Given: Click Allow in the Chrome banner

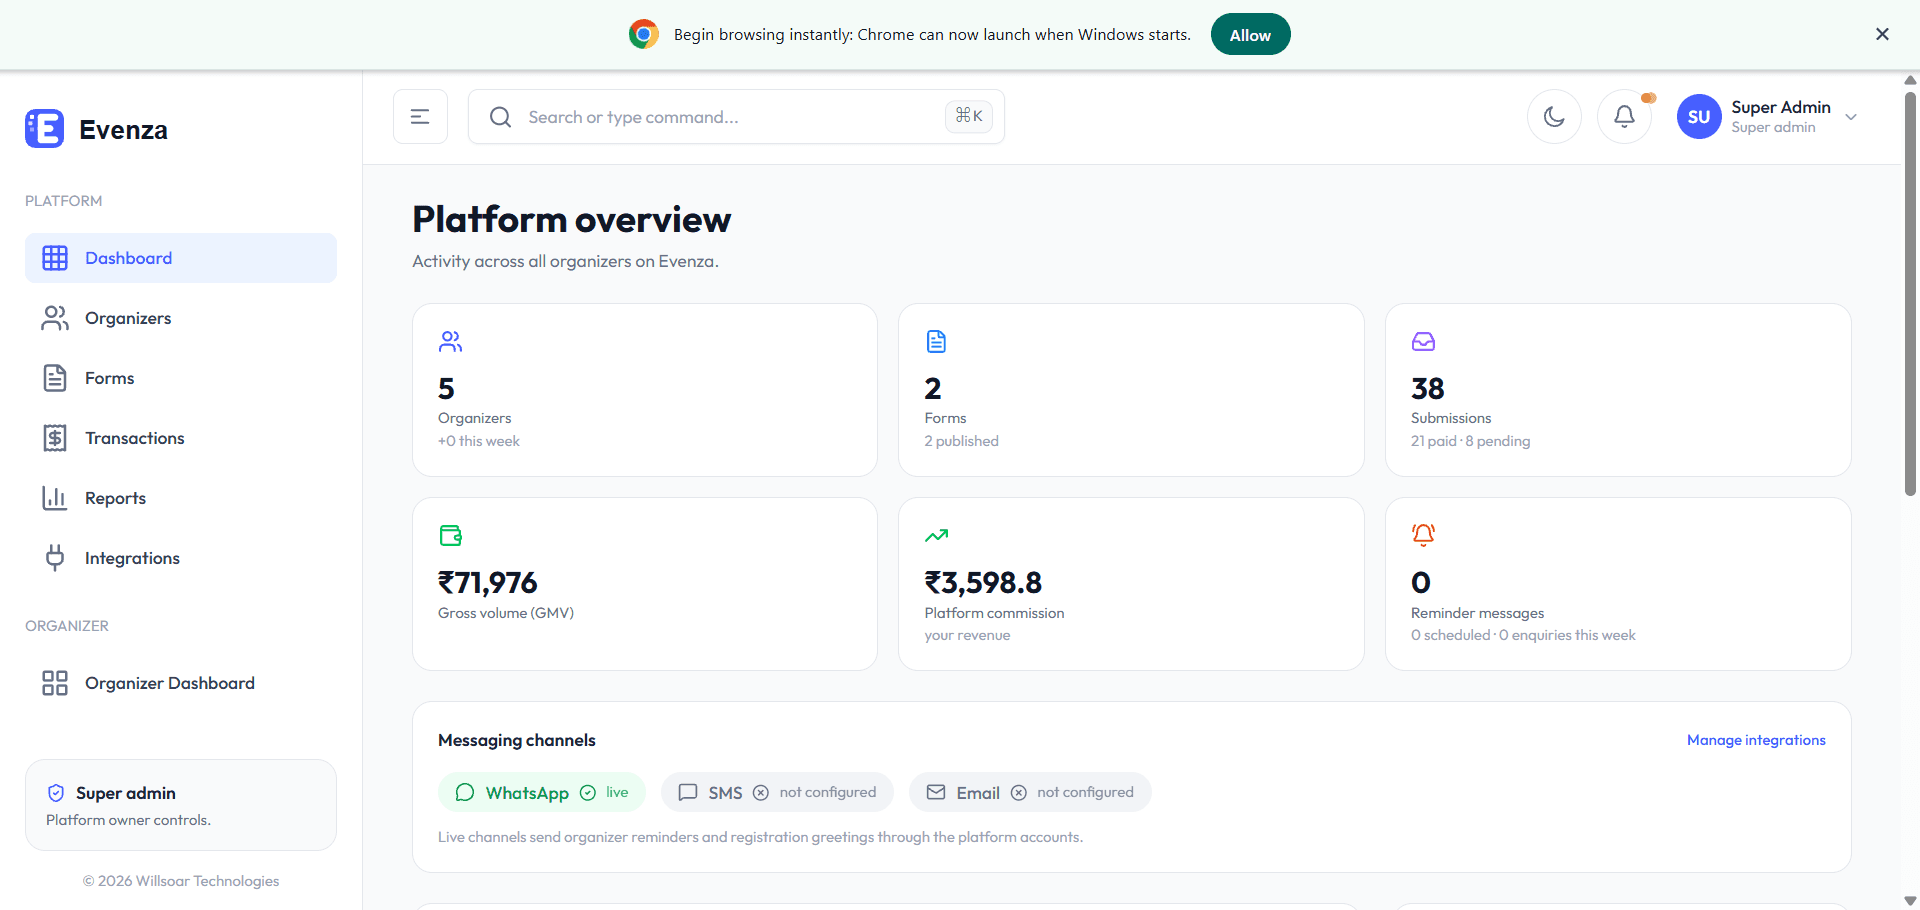Looking at the screenshot, I should coord(1250,34).
